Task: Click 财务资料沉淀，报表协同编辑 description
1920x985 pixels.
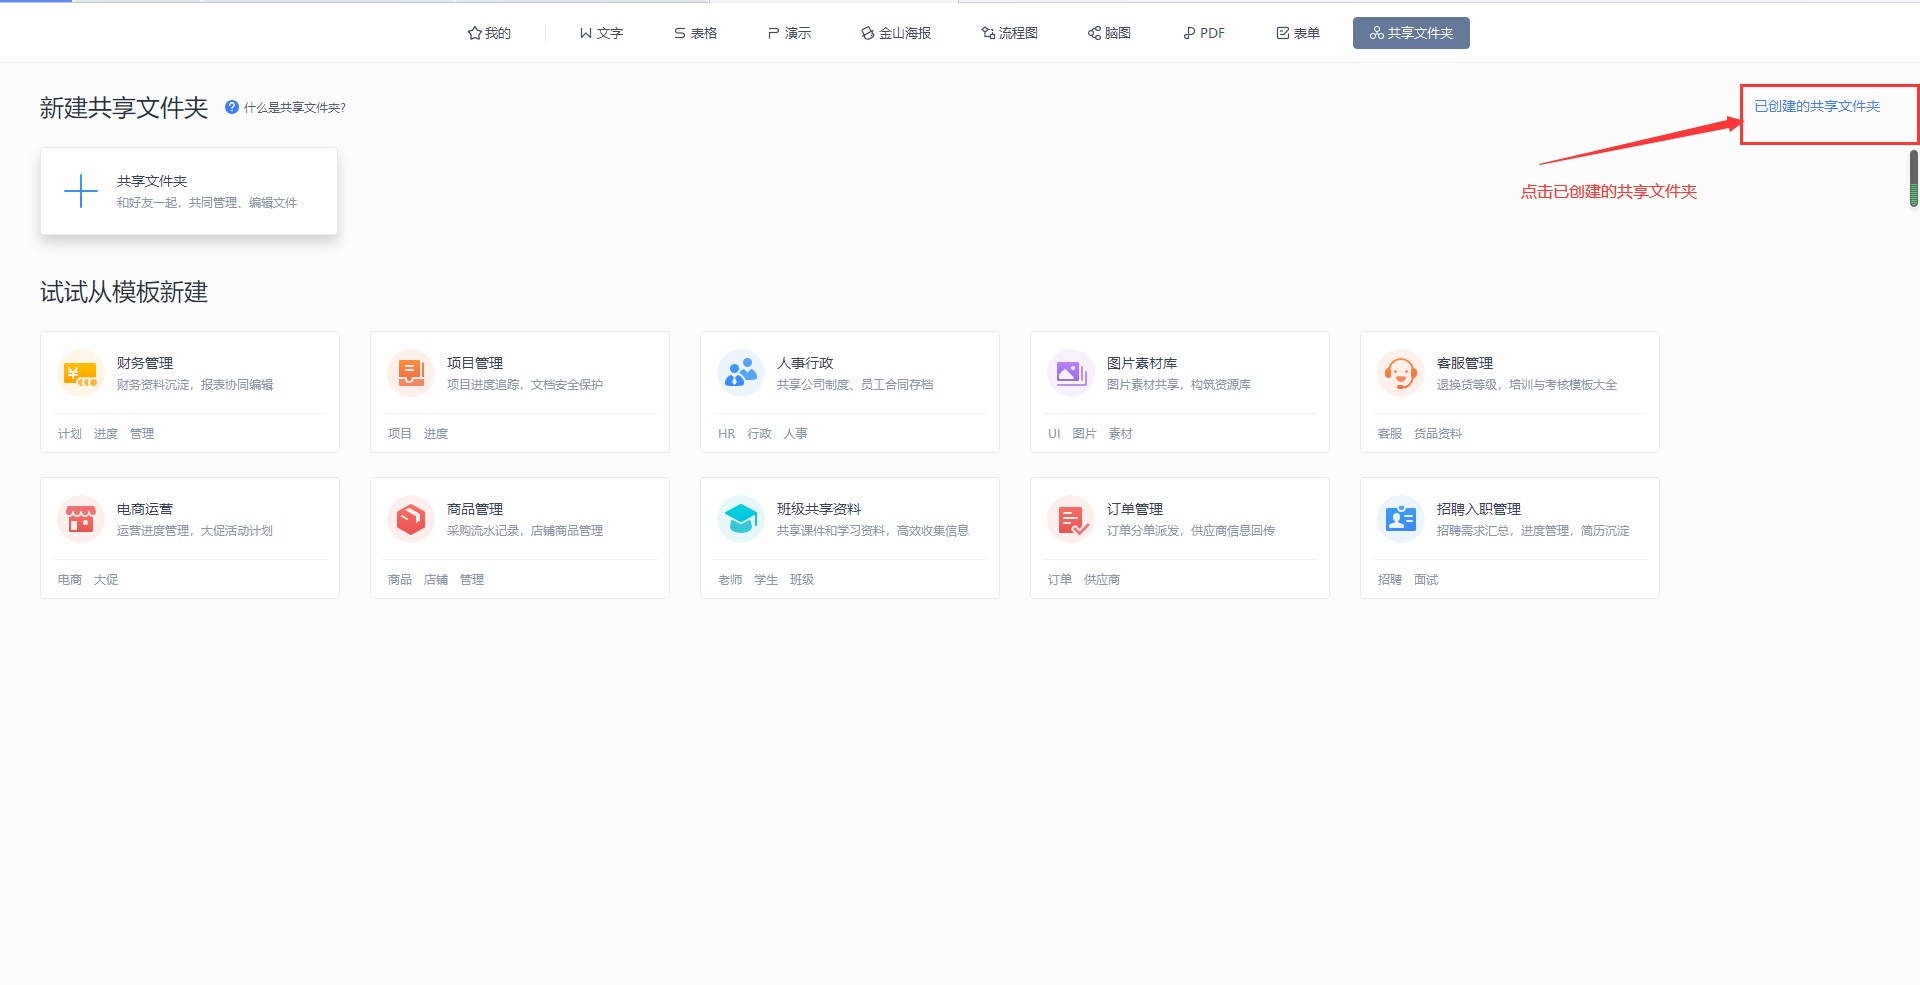Action: [x=195, y=385]
